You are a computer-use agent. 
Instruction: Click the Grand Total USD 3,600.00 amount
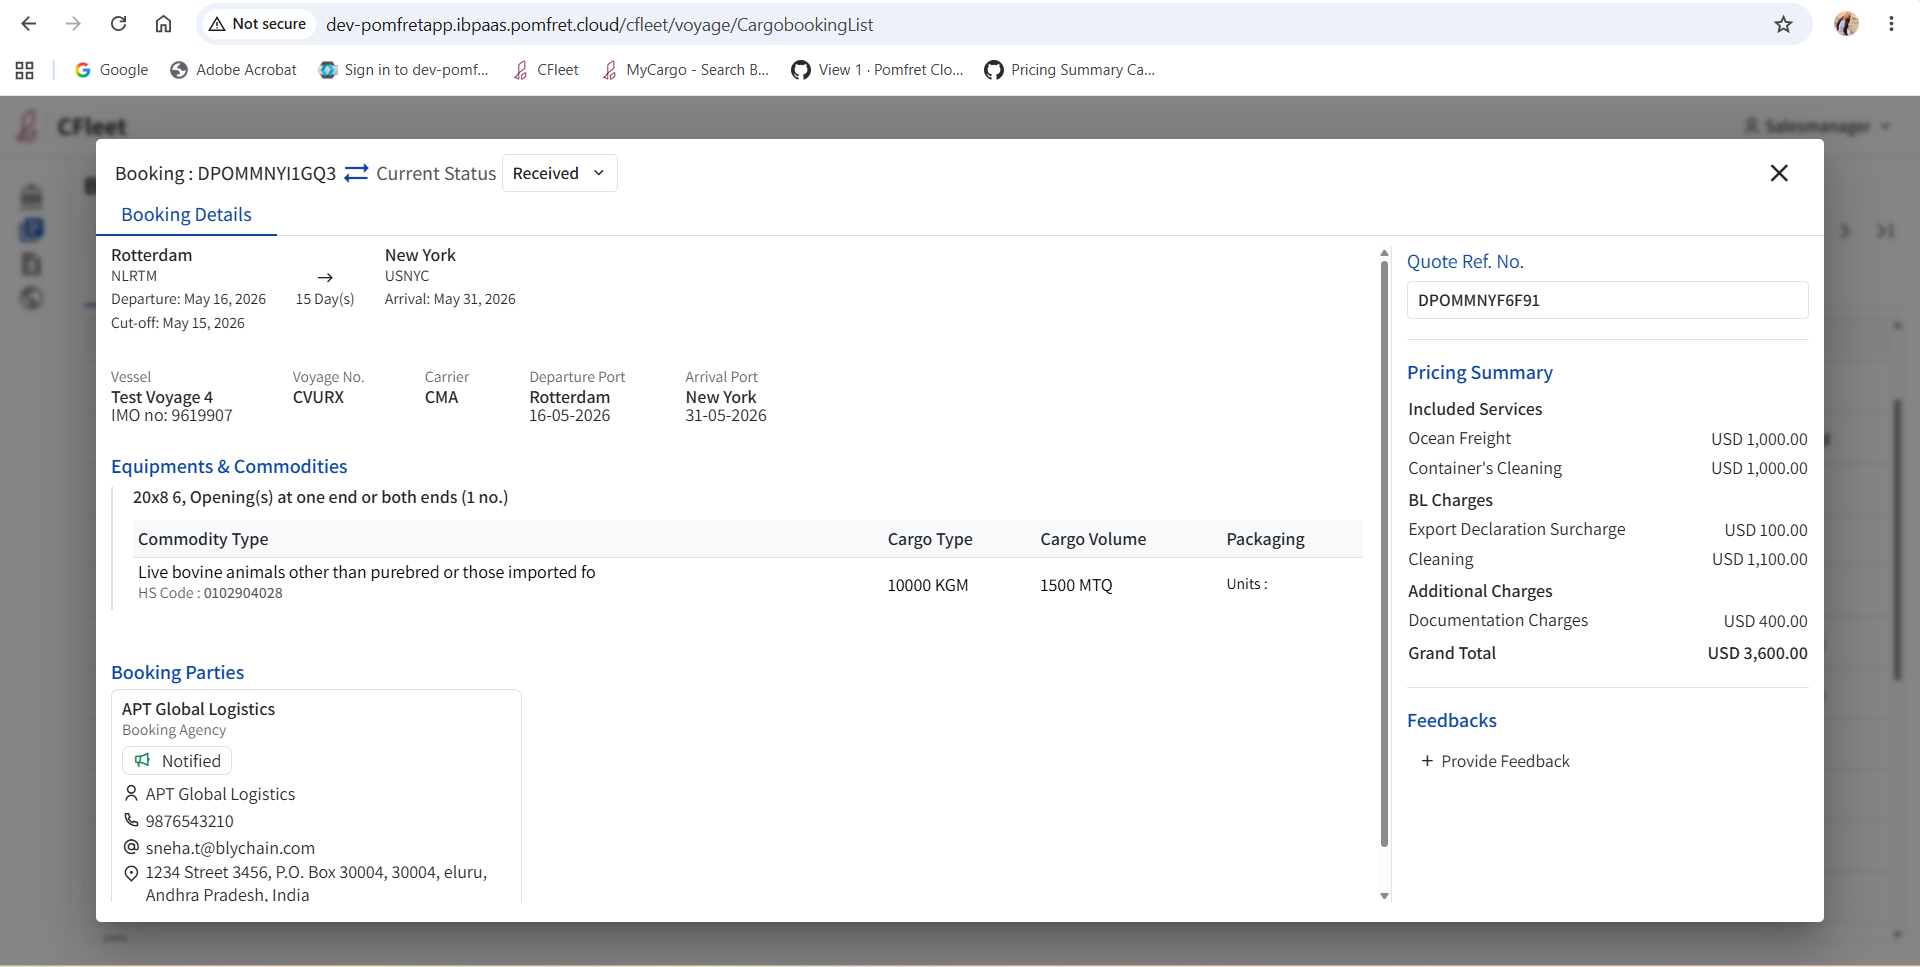coord(1757,653)
